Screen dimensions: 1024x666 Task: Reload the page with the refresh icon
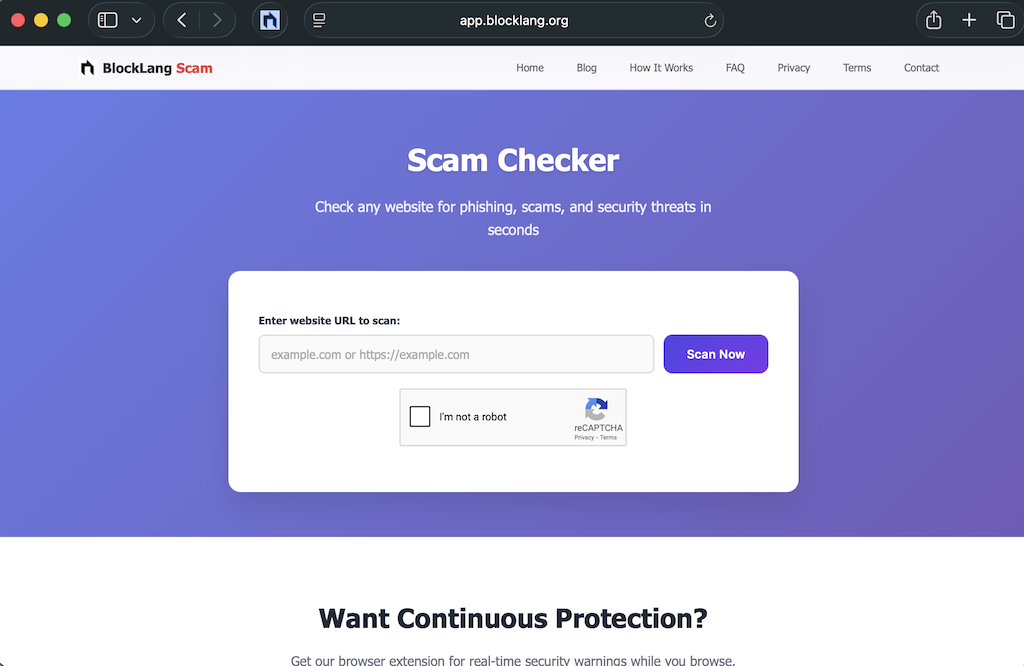point(711,20)
